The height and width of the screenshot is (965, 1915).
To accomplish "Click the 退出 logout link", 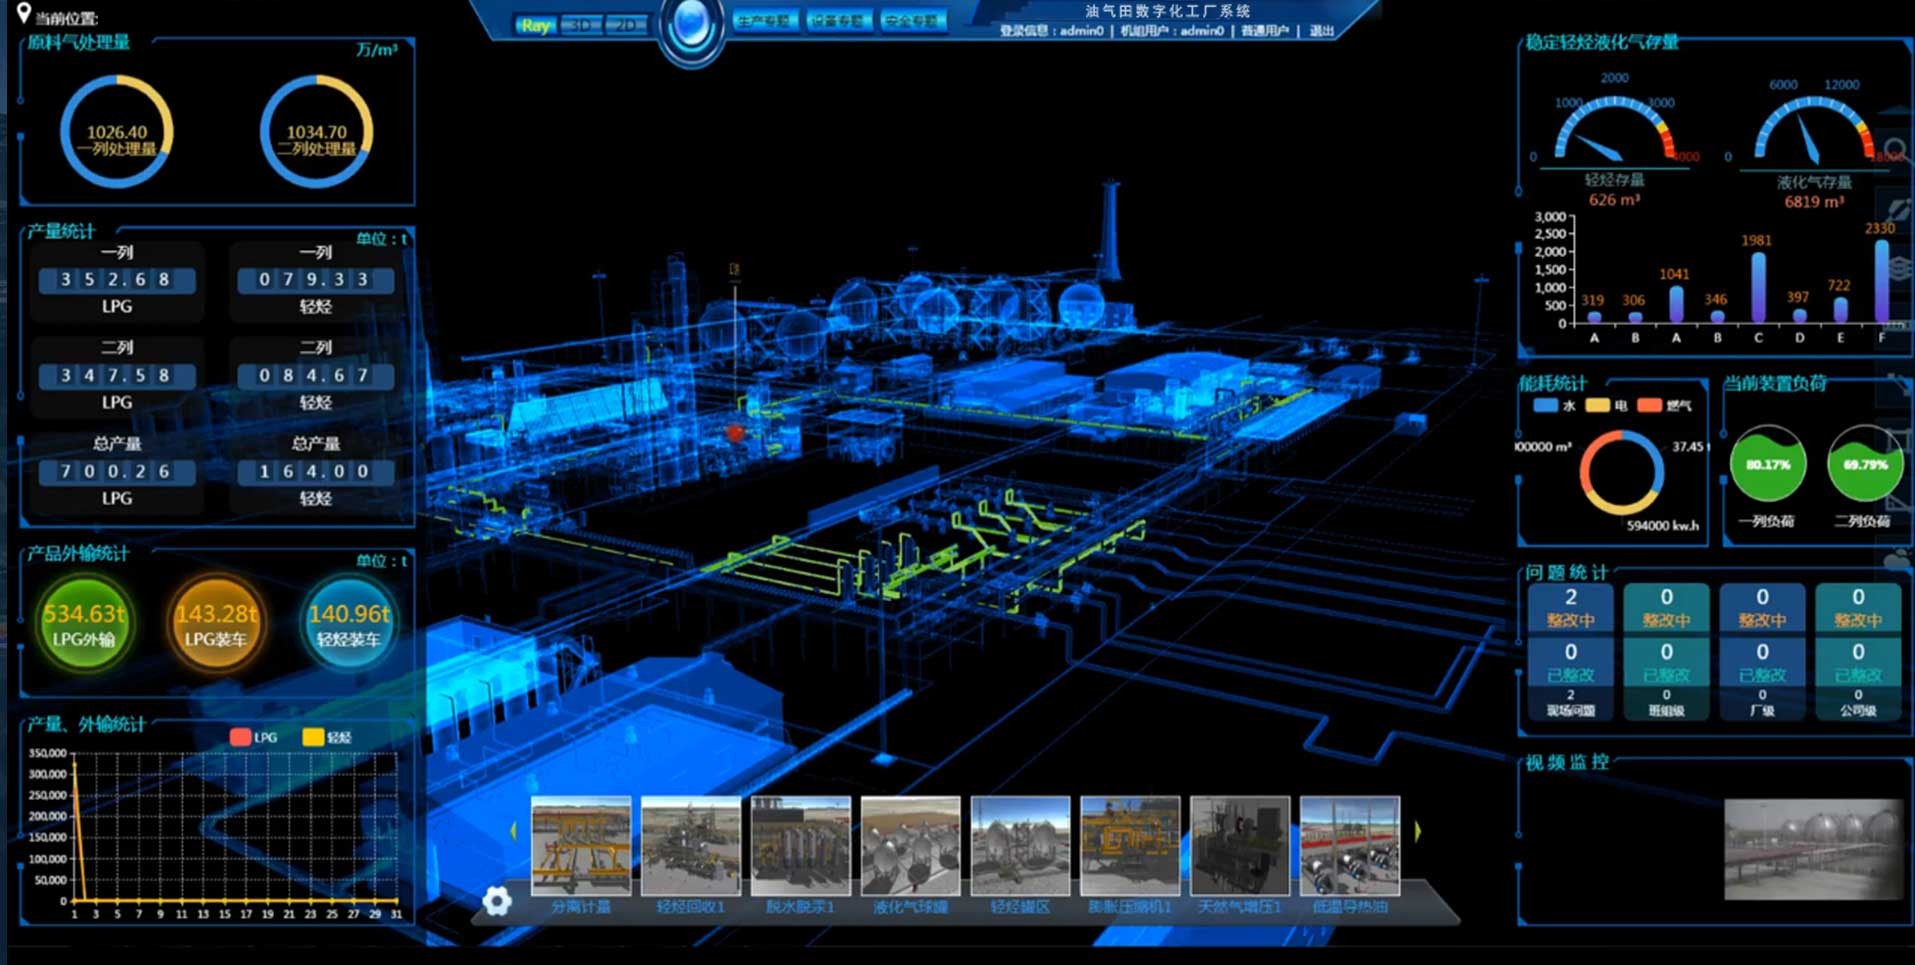I will point(1322,31).
